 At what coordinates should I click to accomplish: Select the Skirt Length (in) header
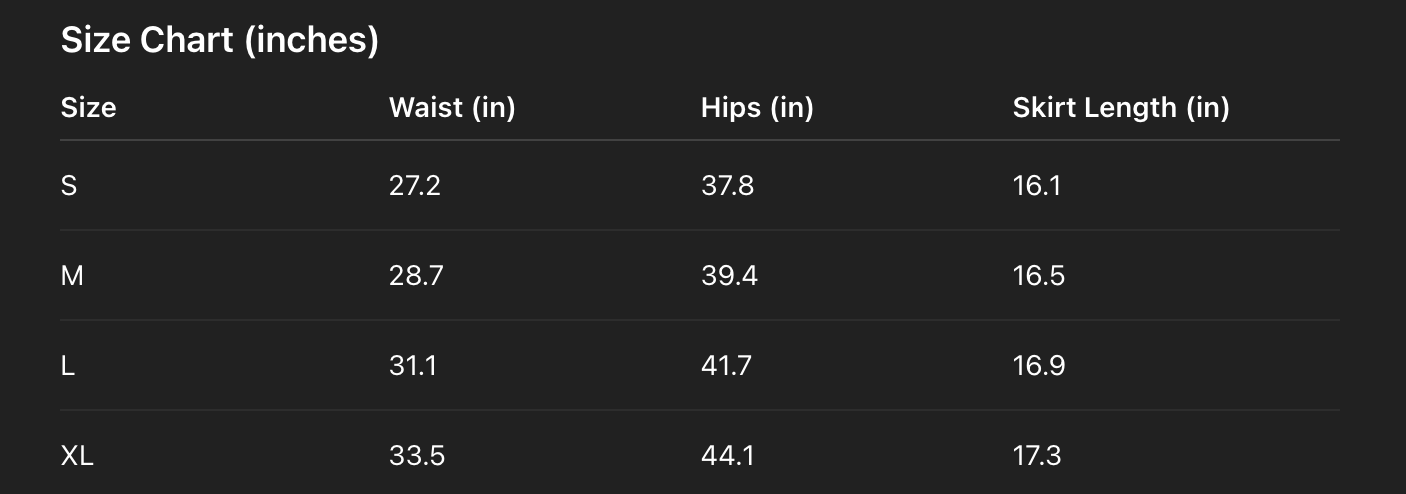pos(1121,107)
